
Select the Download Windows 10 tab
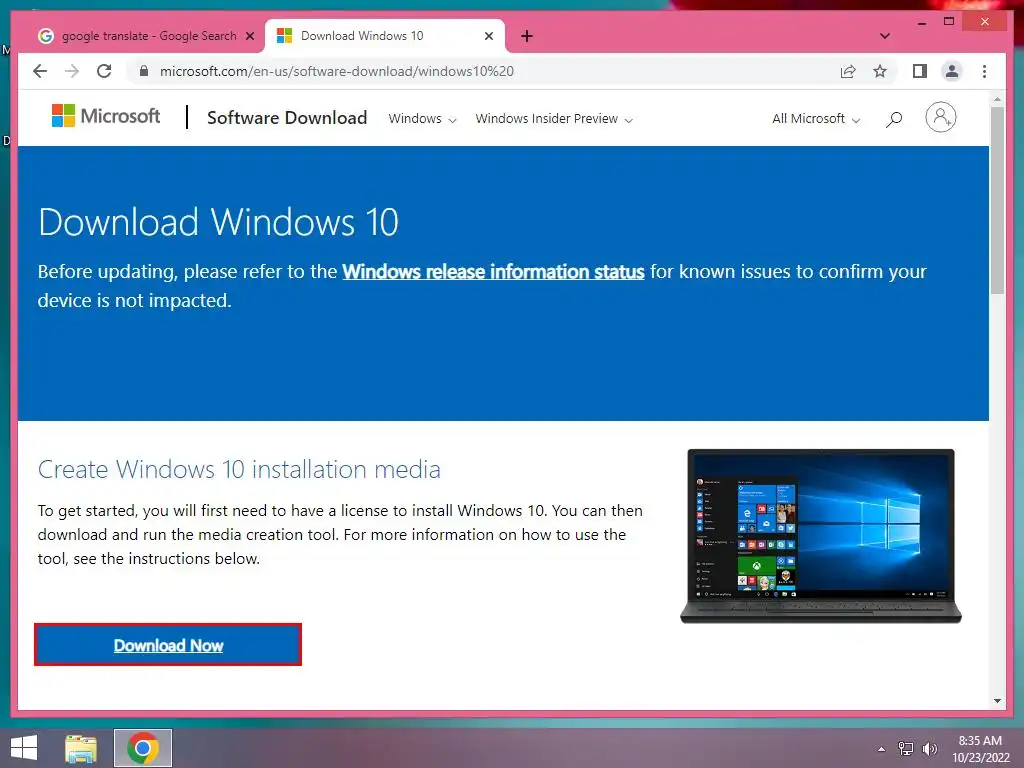click(x=385, y=36)
